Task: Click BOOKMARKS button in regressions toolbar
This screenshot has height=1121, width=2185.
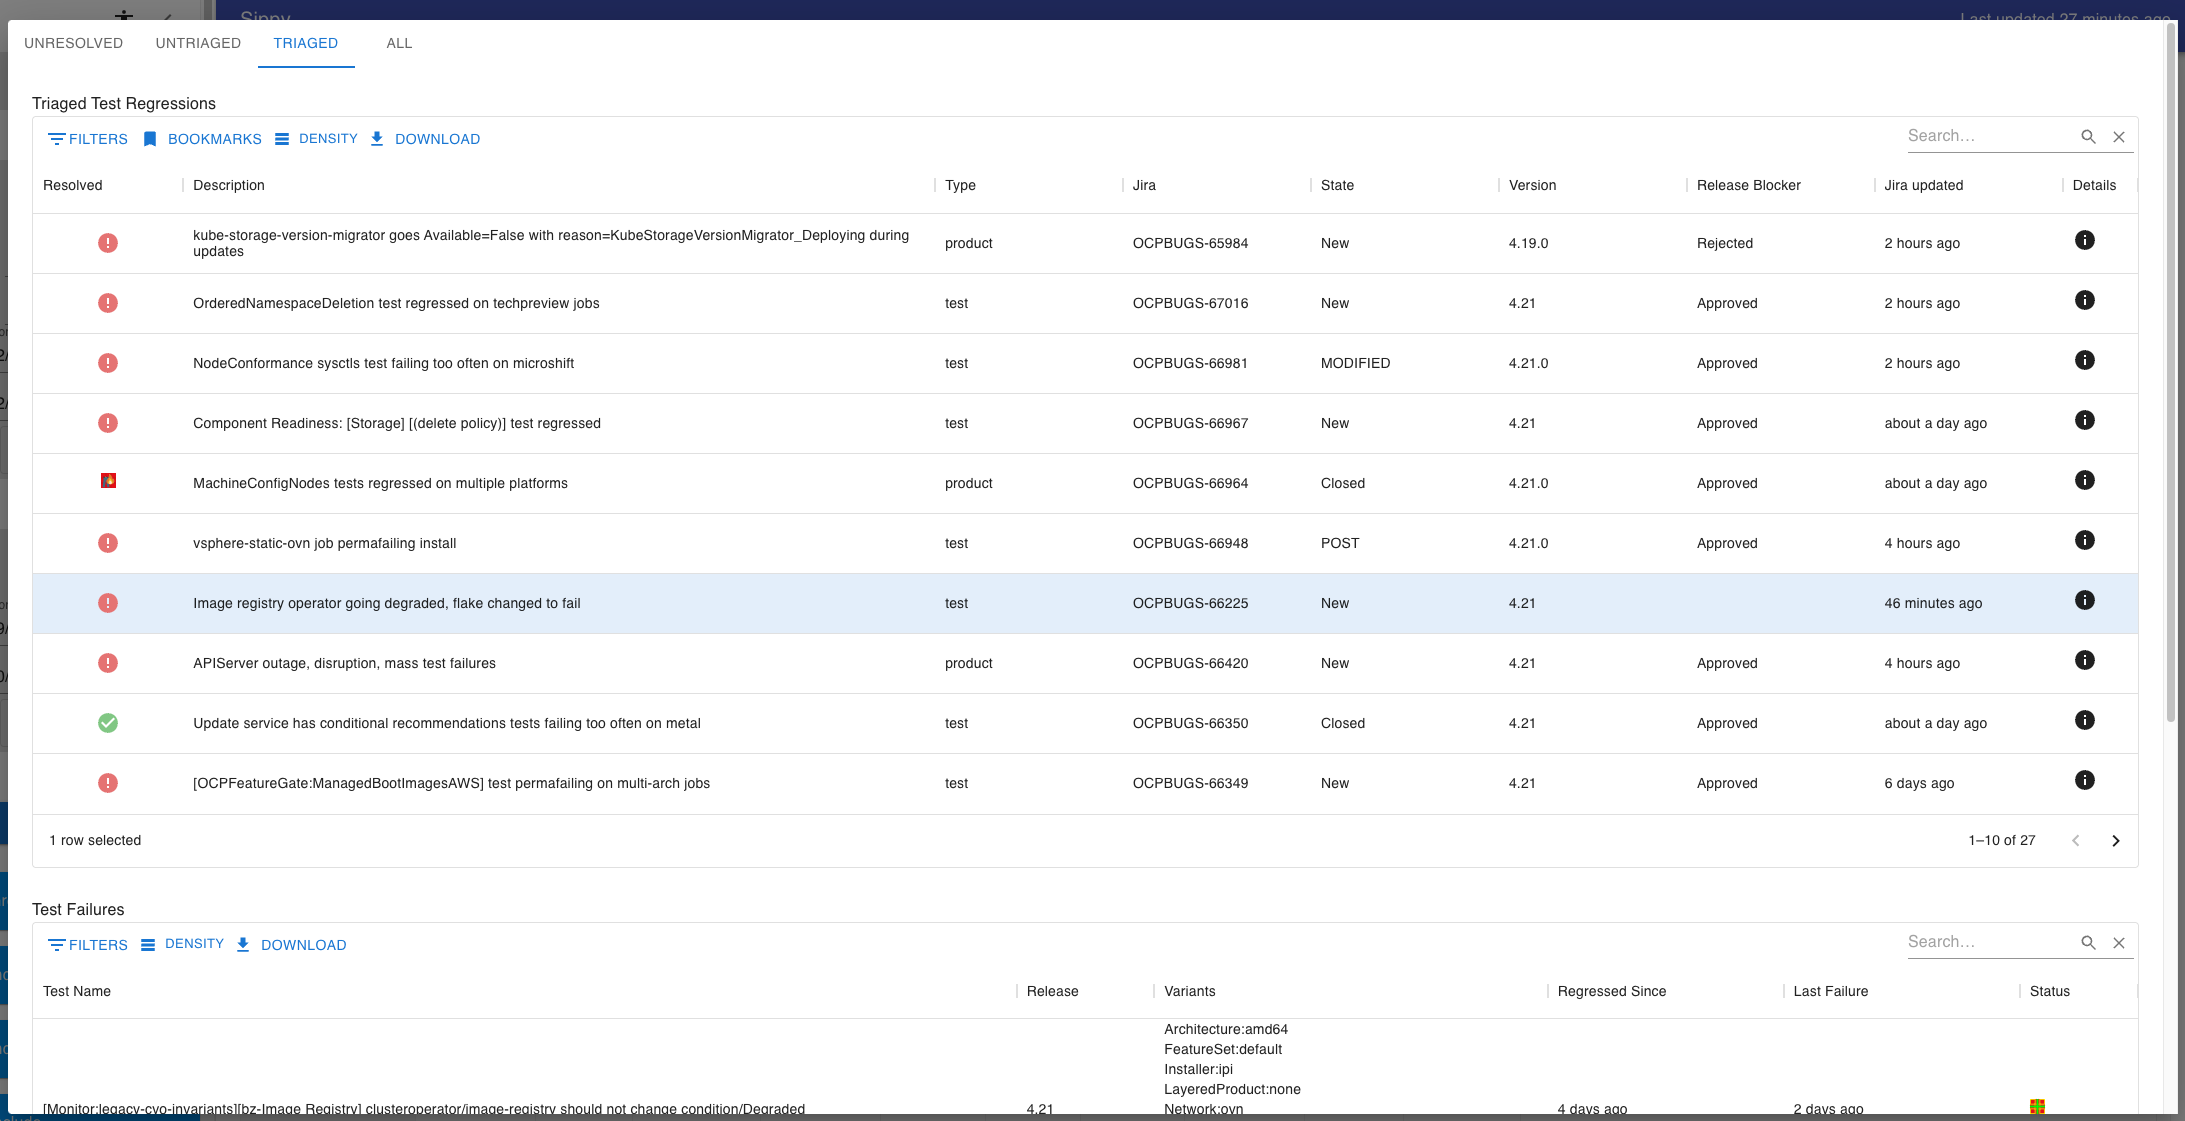Action: coord(202,139)
